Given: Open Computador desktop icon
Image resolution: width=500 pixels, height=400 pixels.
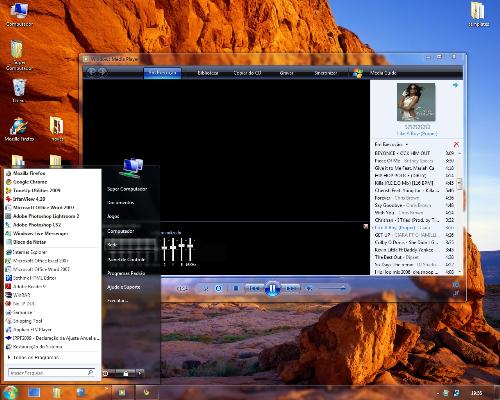Looking at the screenshot, I should click(19, 14).
